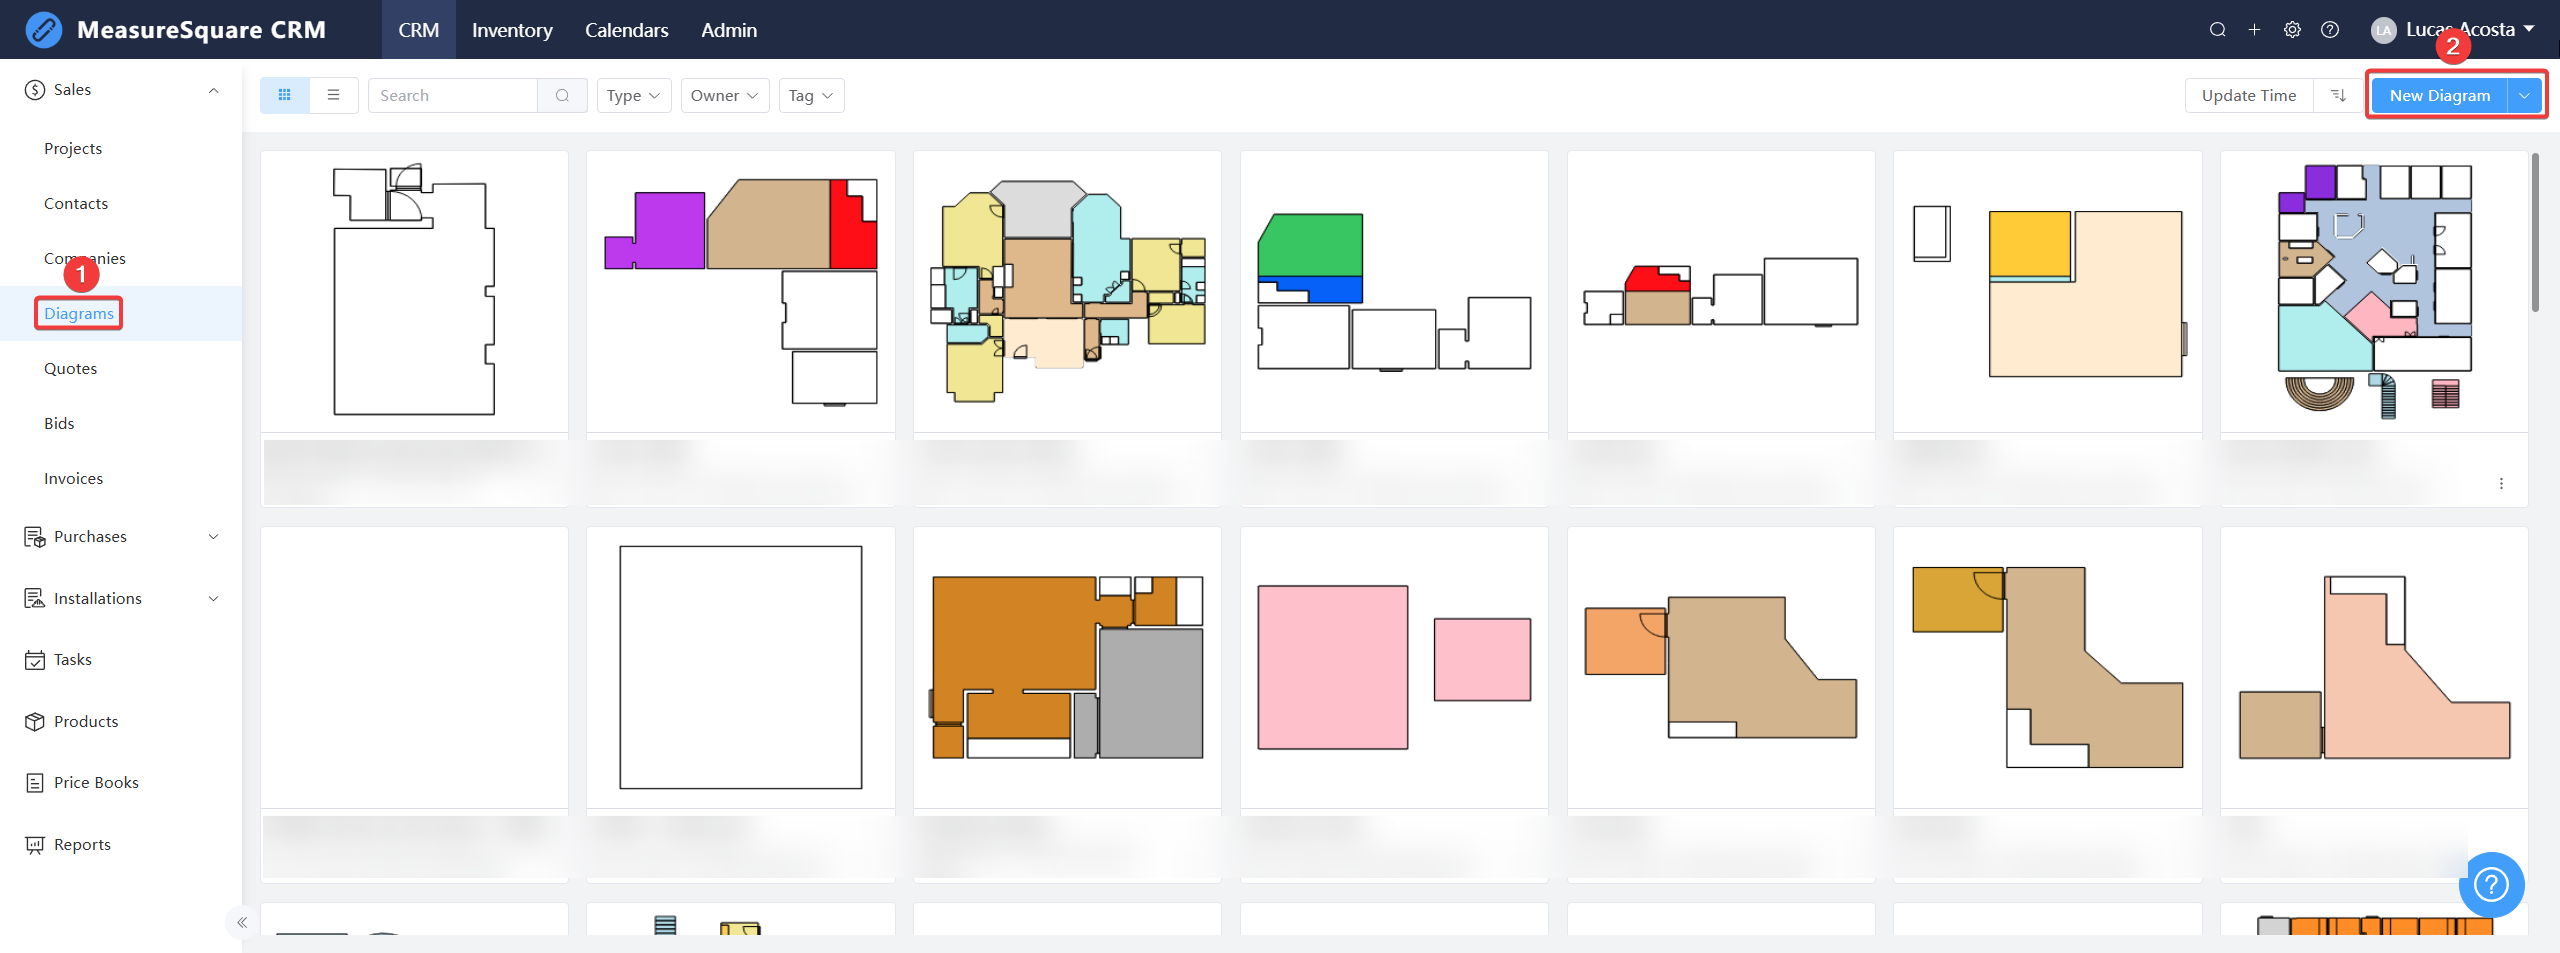The image size is (2560, 953).
Task: Open the settings gear icon
Action: [2292, 30]
